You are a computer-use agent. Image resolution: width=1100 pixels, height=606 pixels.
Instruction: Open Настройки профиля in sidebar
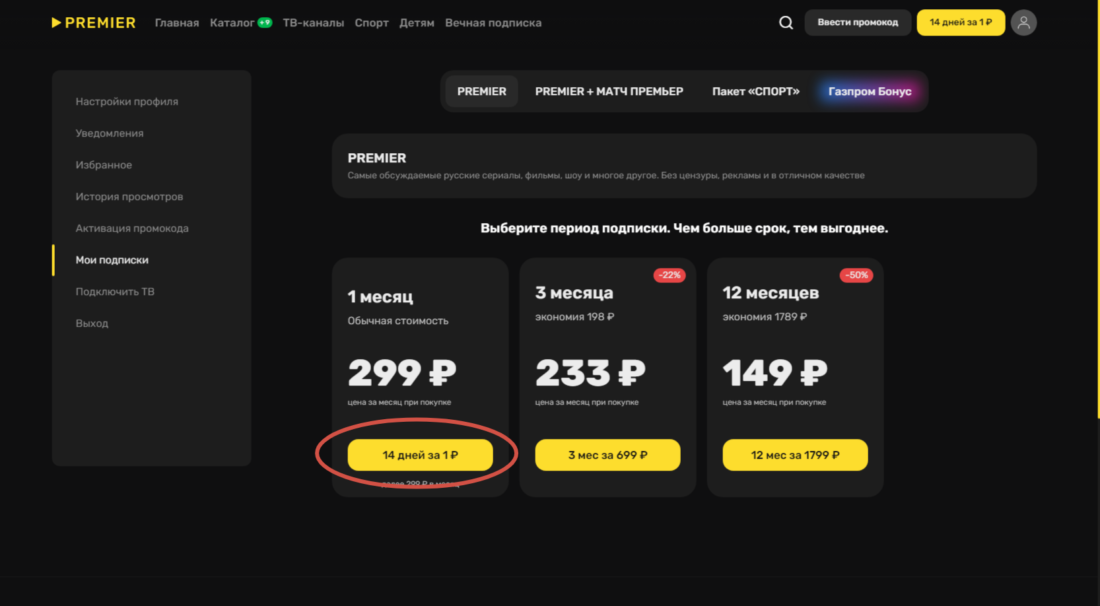127,102
